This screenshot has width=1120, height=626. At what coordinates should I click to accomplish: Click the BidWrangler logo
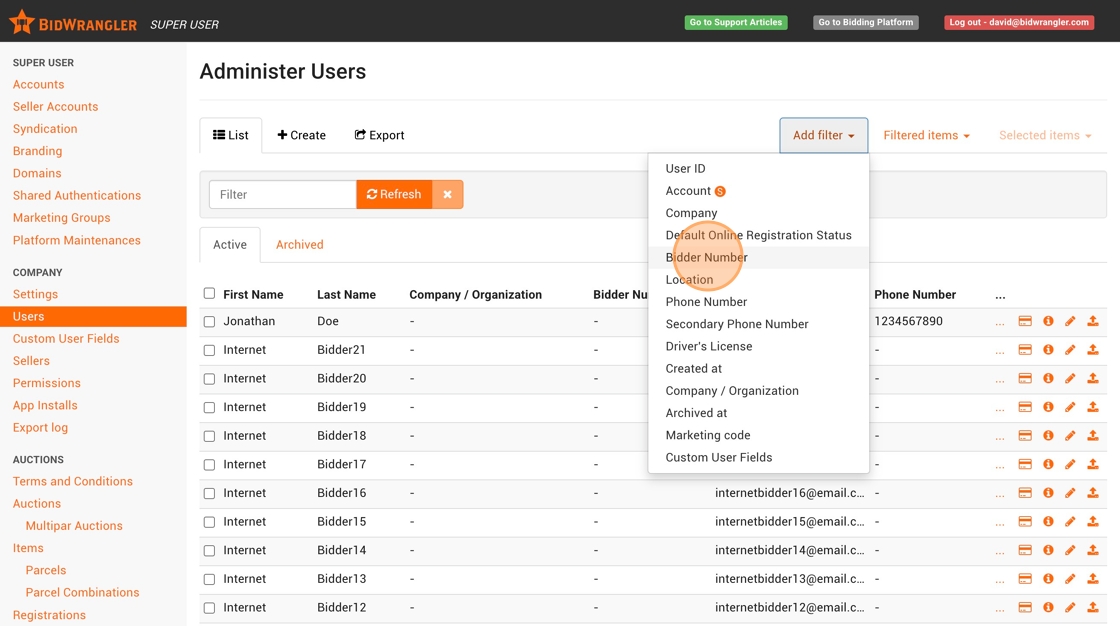point(73,22)
